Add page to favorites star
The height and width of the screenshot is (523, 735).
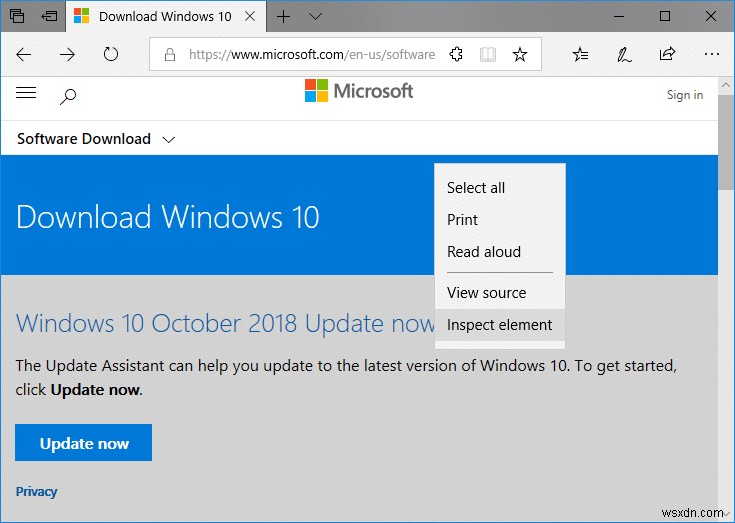click(x=520, y=54)
